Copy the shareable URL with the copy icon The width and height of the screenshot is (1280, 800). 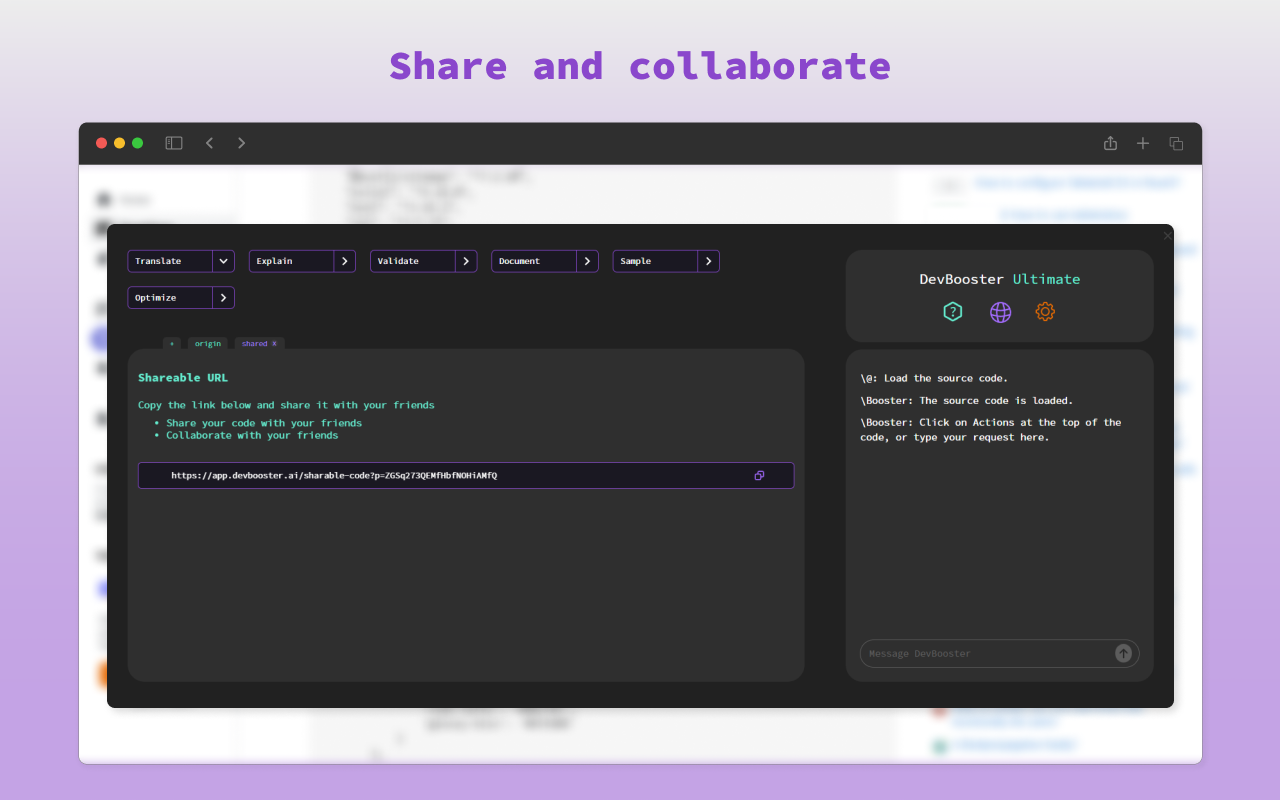click(x=759, y=475)
